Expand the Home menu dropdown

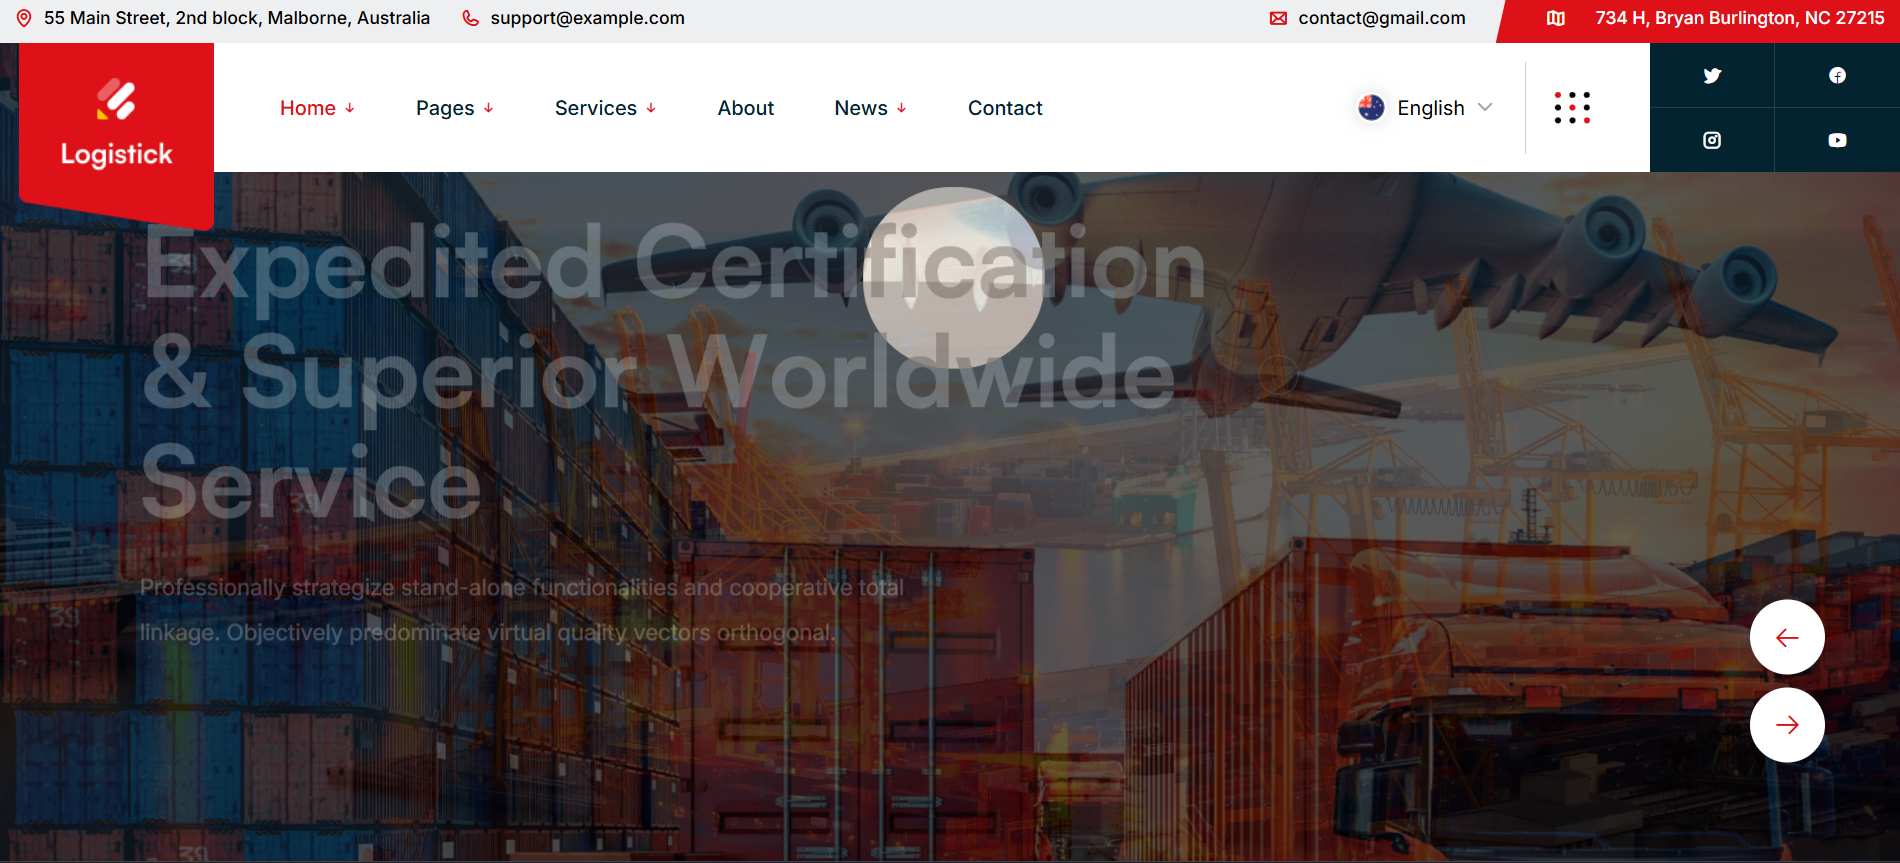pyautogui.click(x=317, y=108)
